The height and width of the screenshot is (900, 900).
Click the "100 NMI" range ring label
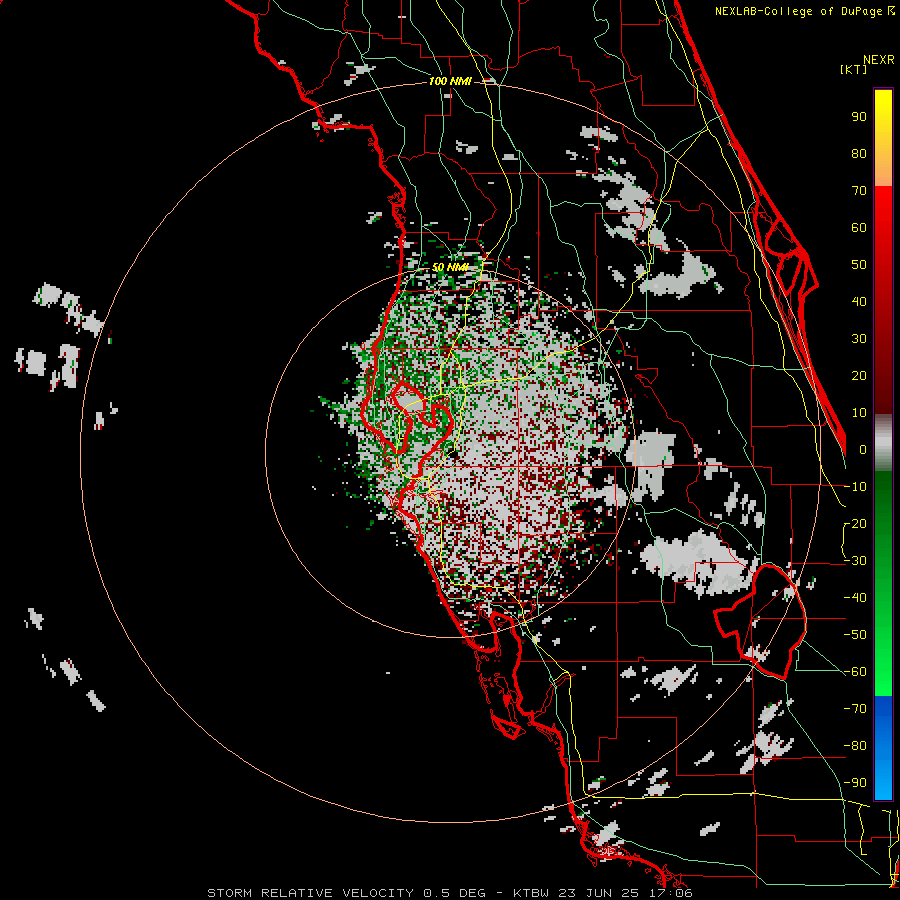(450, 82)
